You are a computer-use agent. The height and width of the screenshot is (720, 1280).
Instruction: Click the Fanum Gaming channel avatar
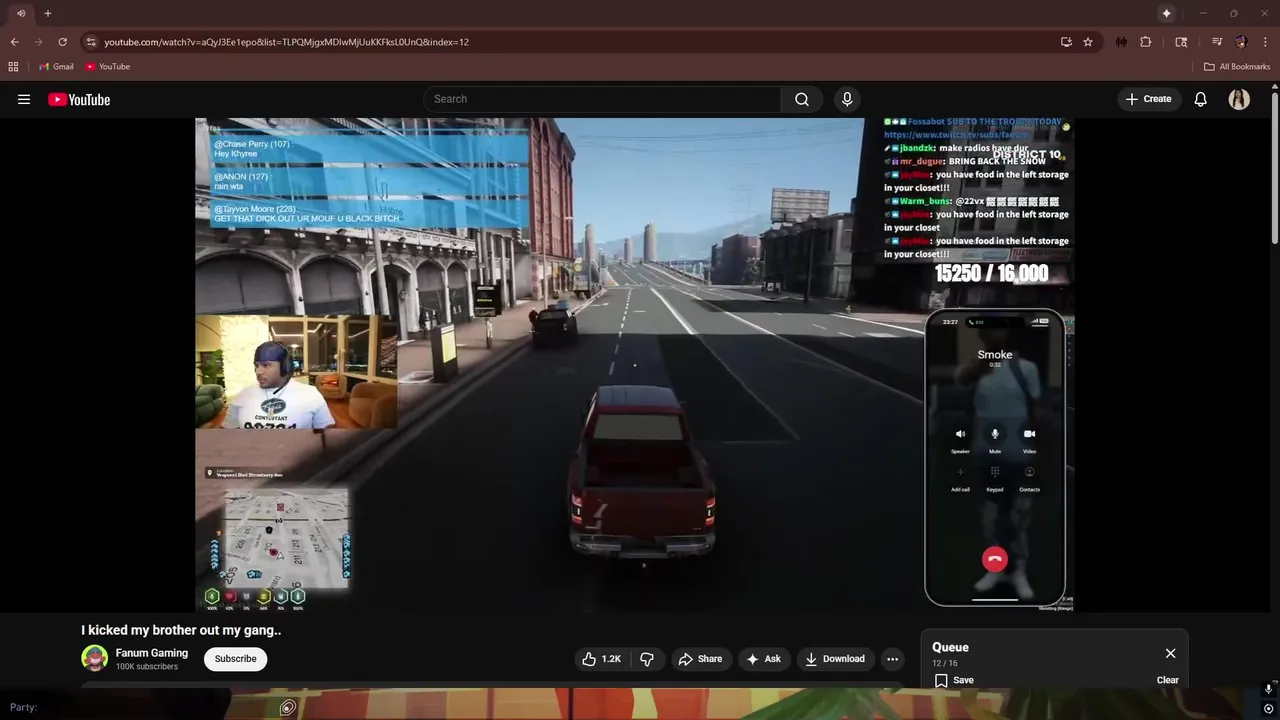[x=95, y=658]
